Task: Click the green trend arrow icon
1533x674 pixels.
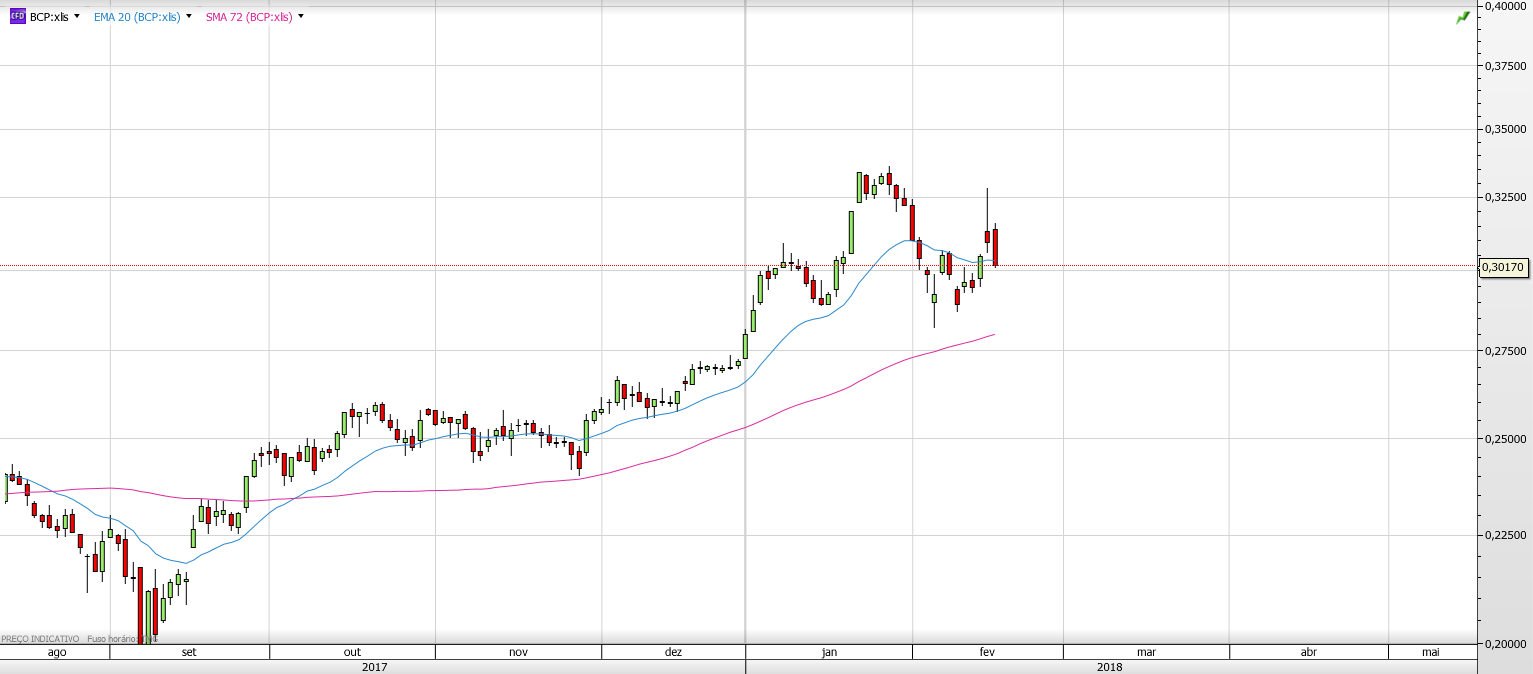Action: click(x=1463, y=17)
